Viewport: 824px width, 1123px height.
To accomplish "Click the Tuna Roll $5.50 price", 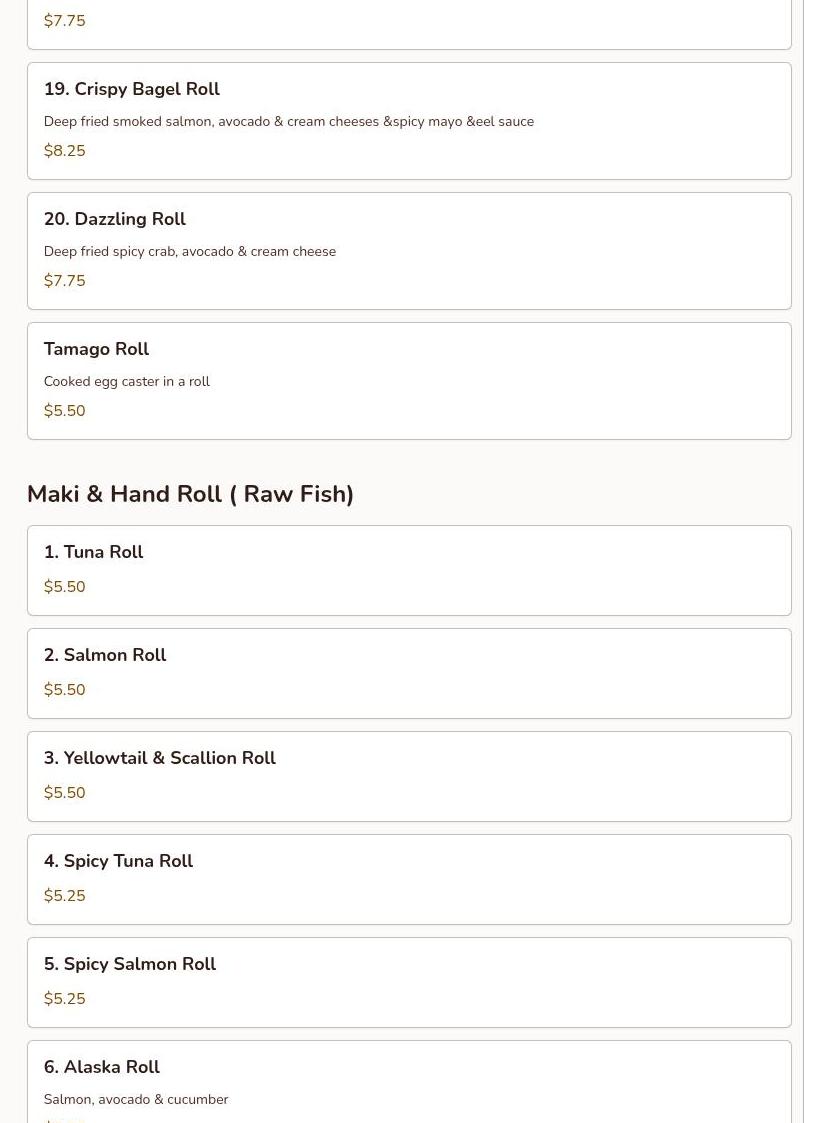I will [64, 587].
